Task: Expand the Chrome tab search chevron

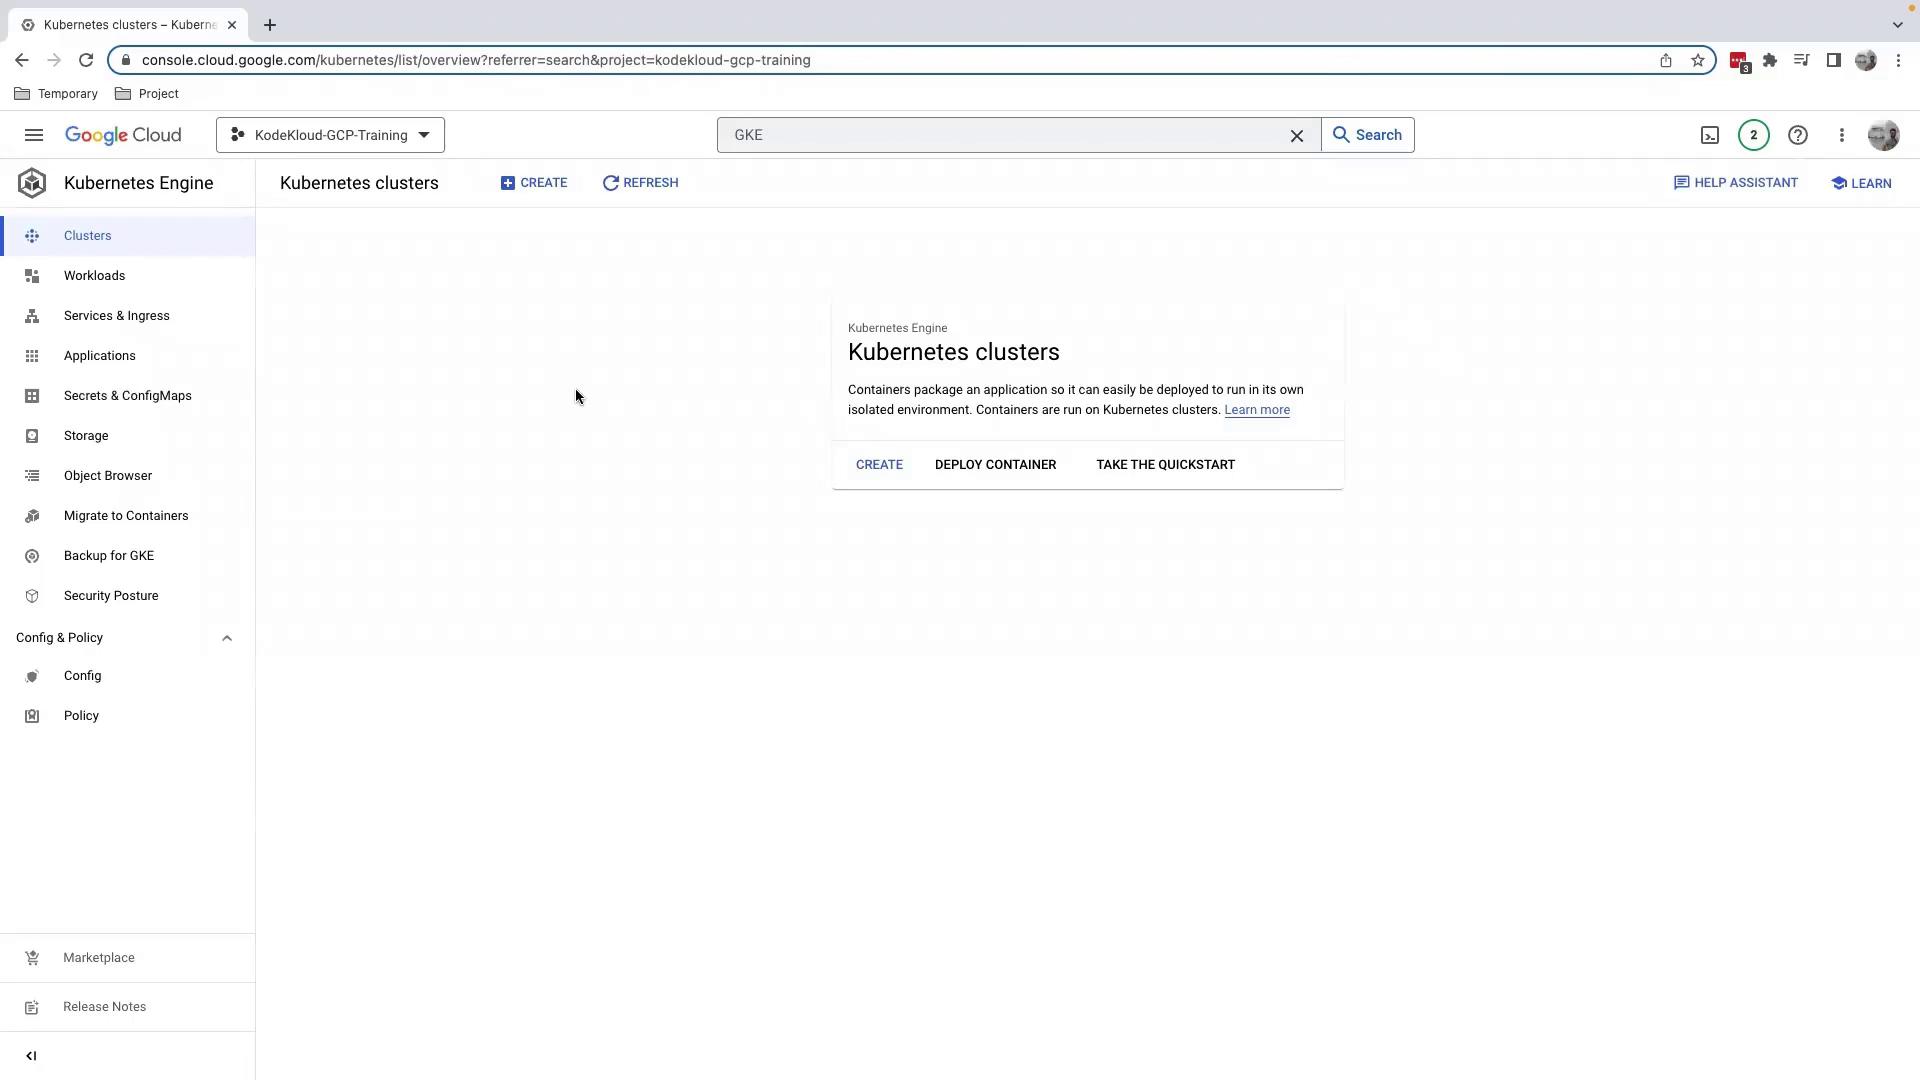Action: [x=1897, y=24]
